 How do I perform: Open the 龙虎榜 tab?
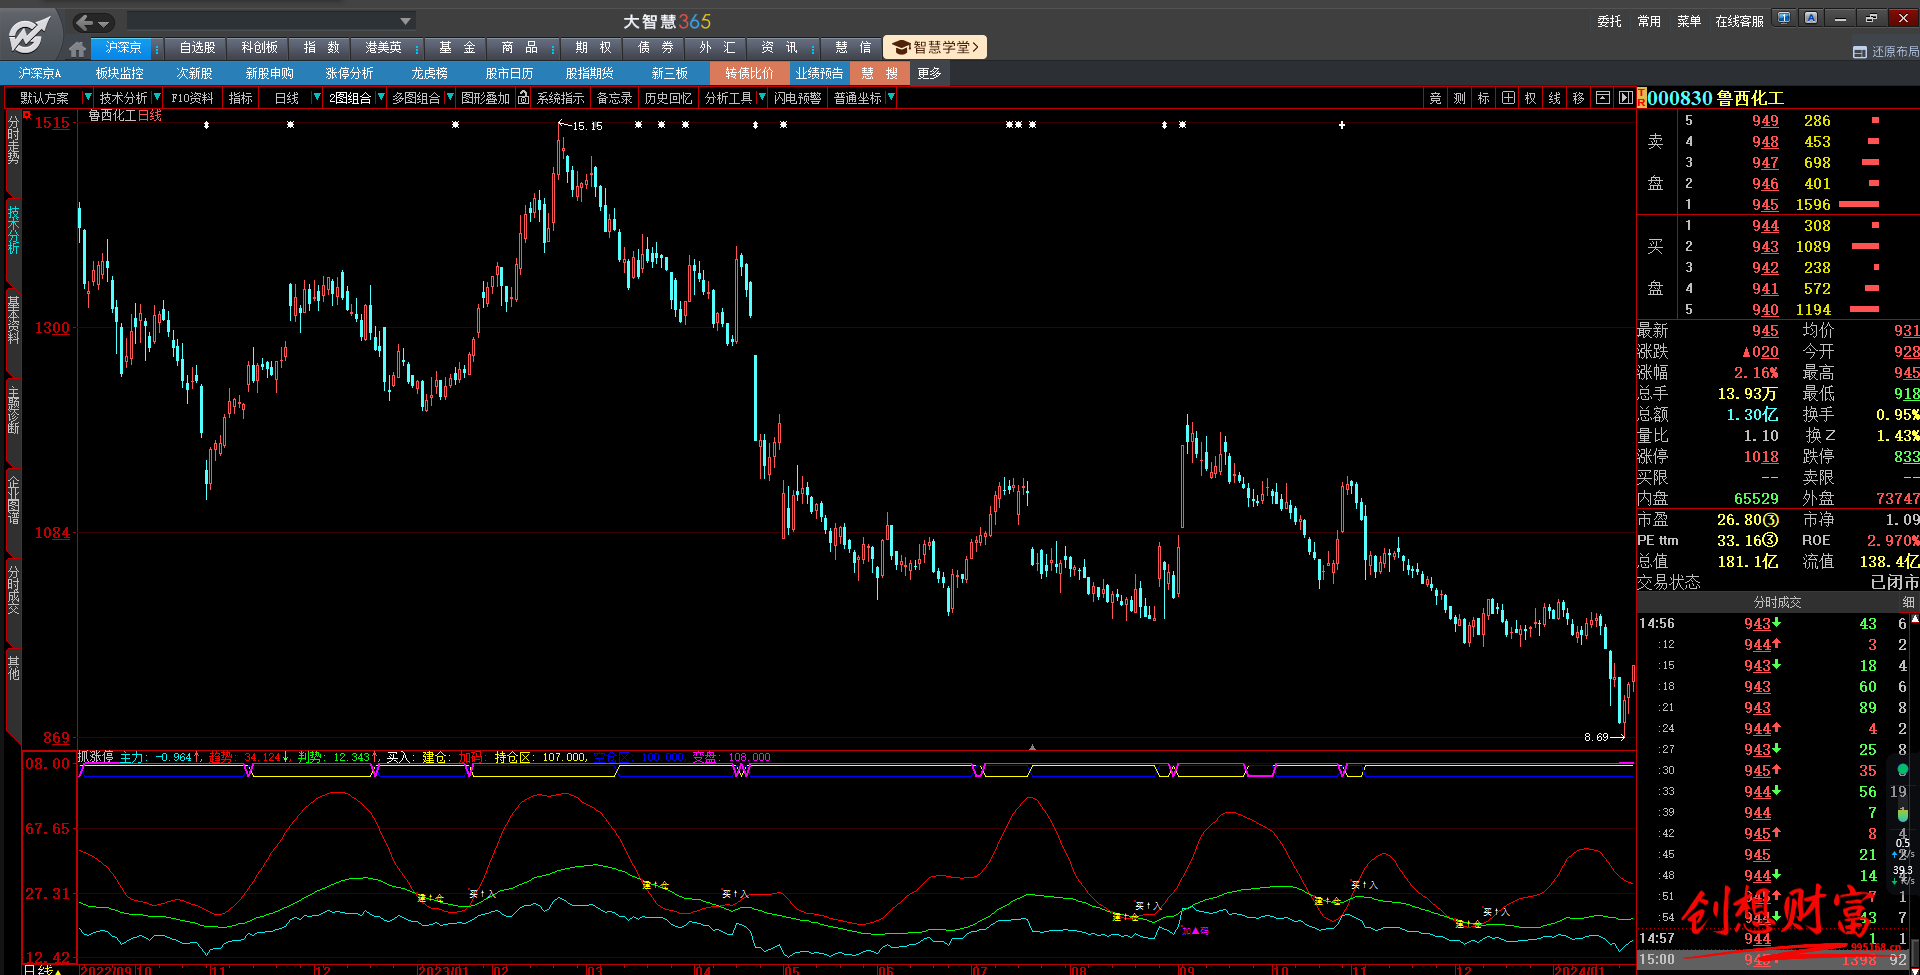429,73
